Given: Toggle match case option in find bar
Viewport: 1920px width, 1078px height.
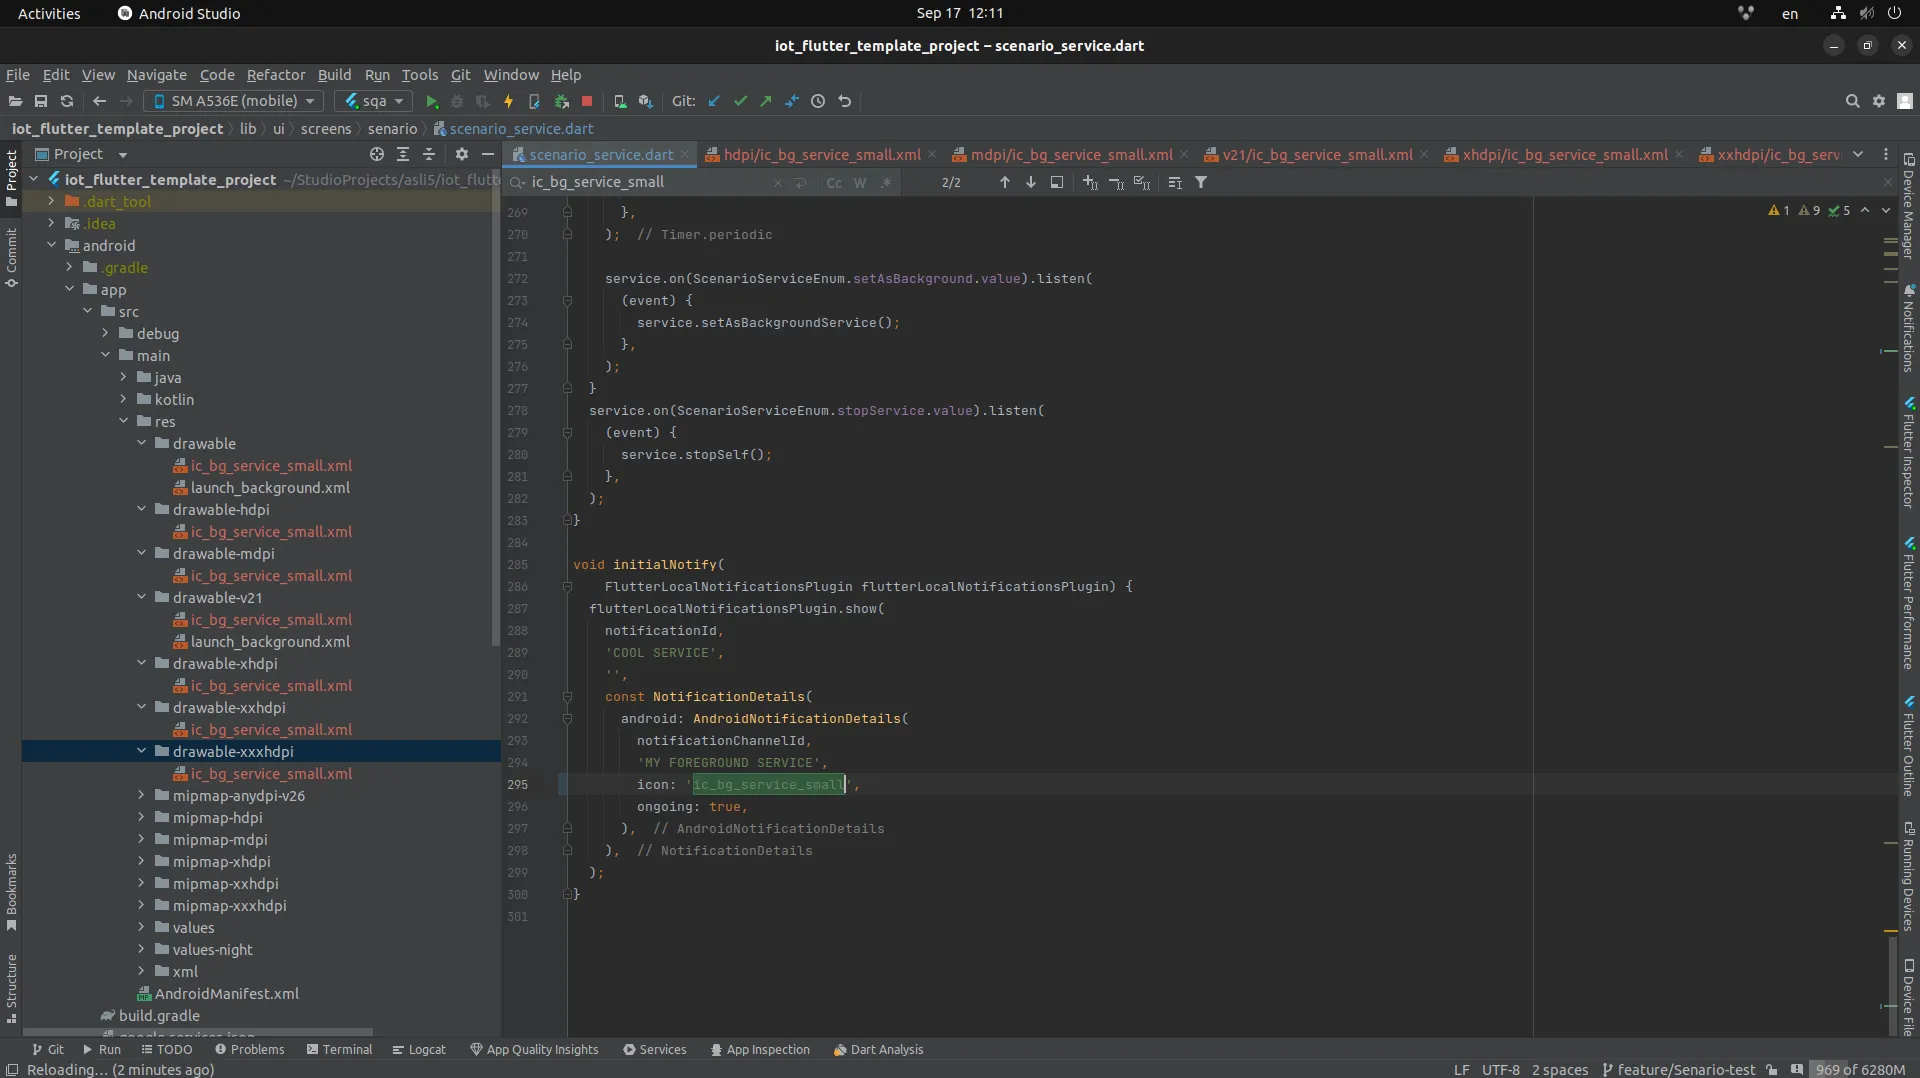Looking at the screenshot, I should tap(833, 183).
